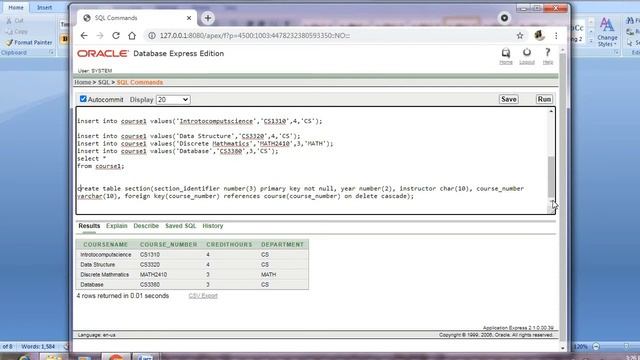640x360 pixels.
Task: Open a new browser tab
Action: click(208, 18)
